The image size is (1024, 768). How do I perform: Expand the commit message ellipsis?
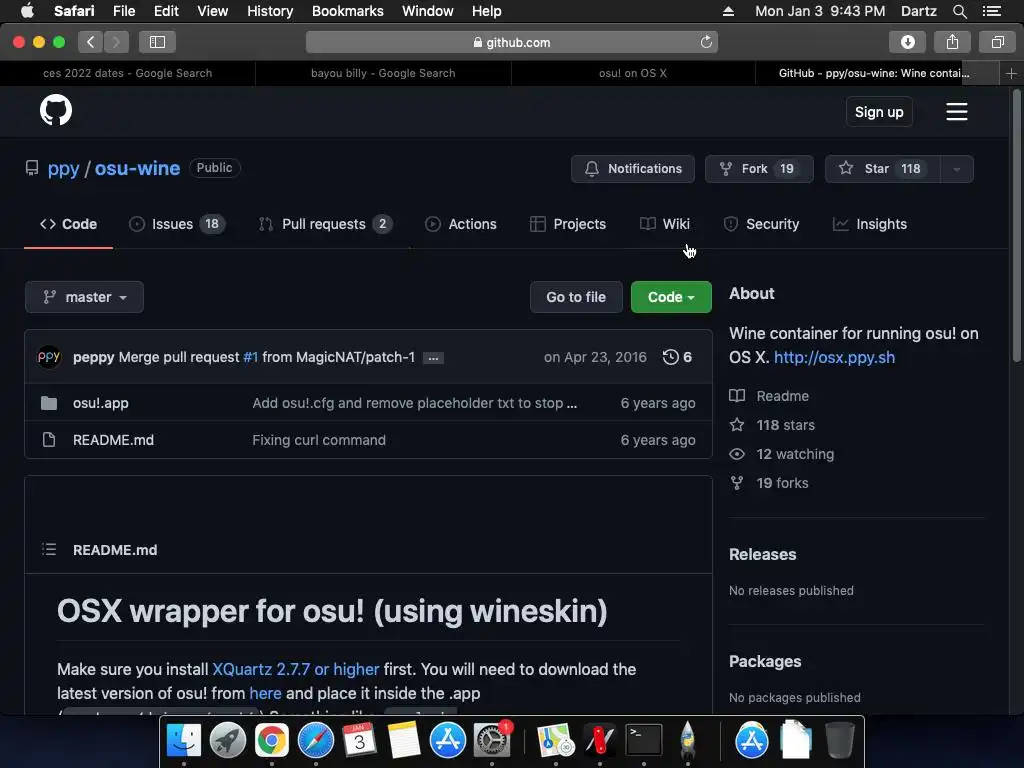433,358
